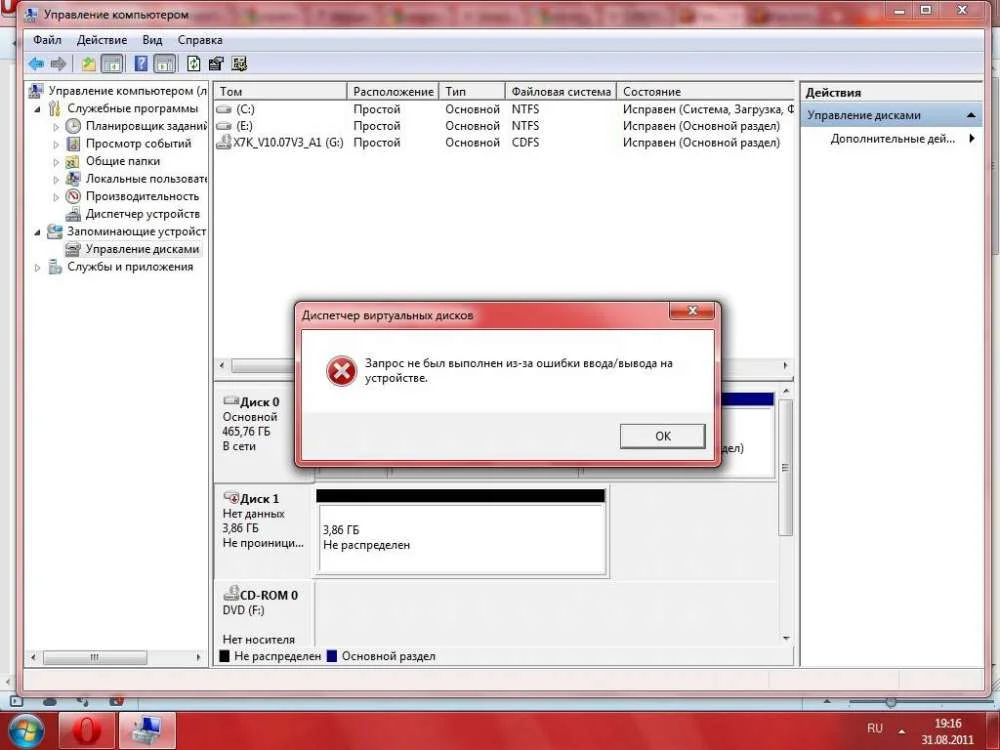The width and height of the screenshot is (1000, 750).
Task: Expand the Общие папки node
Action: point(56,162)
